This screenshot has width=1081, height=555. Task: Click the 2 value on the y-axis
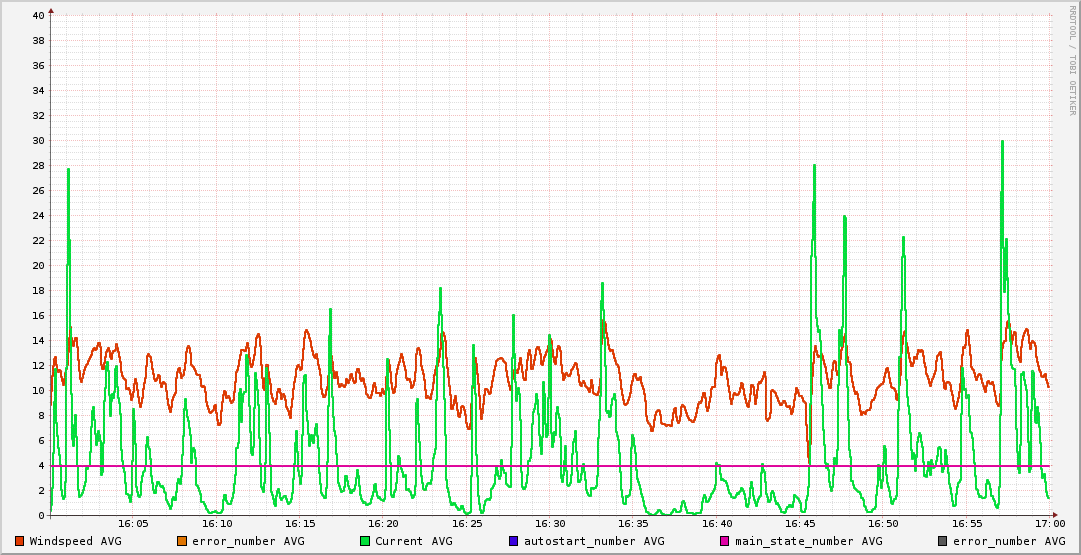click(x=42, y=490)
